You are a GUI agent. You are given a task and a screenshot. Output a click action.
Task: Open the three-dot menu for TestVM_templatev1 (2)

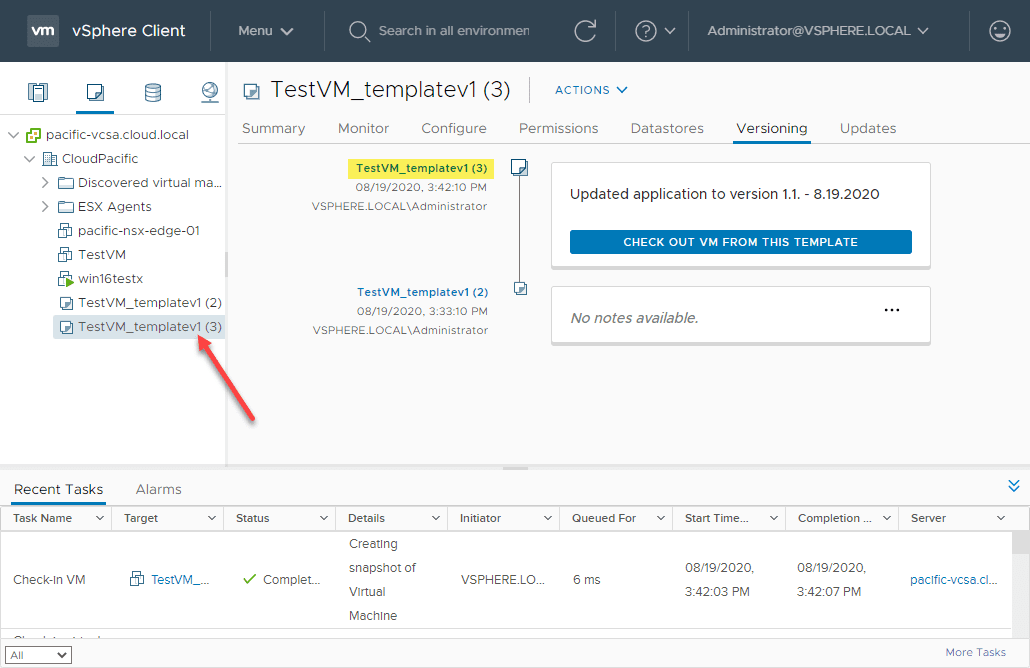point(892,310)
